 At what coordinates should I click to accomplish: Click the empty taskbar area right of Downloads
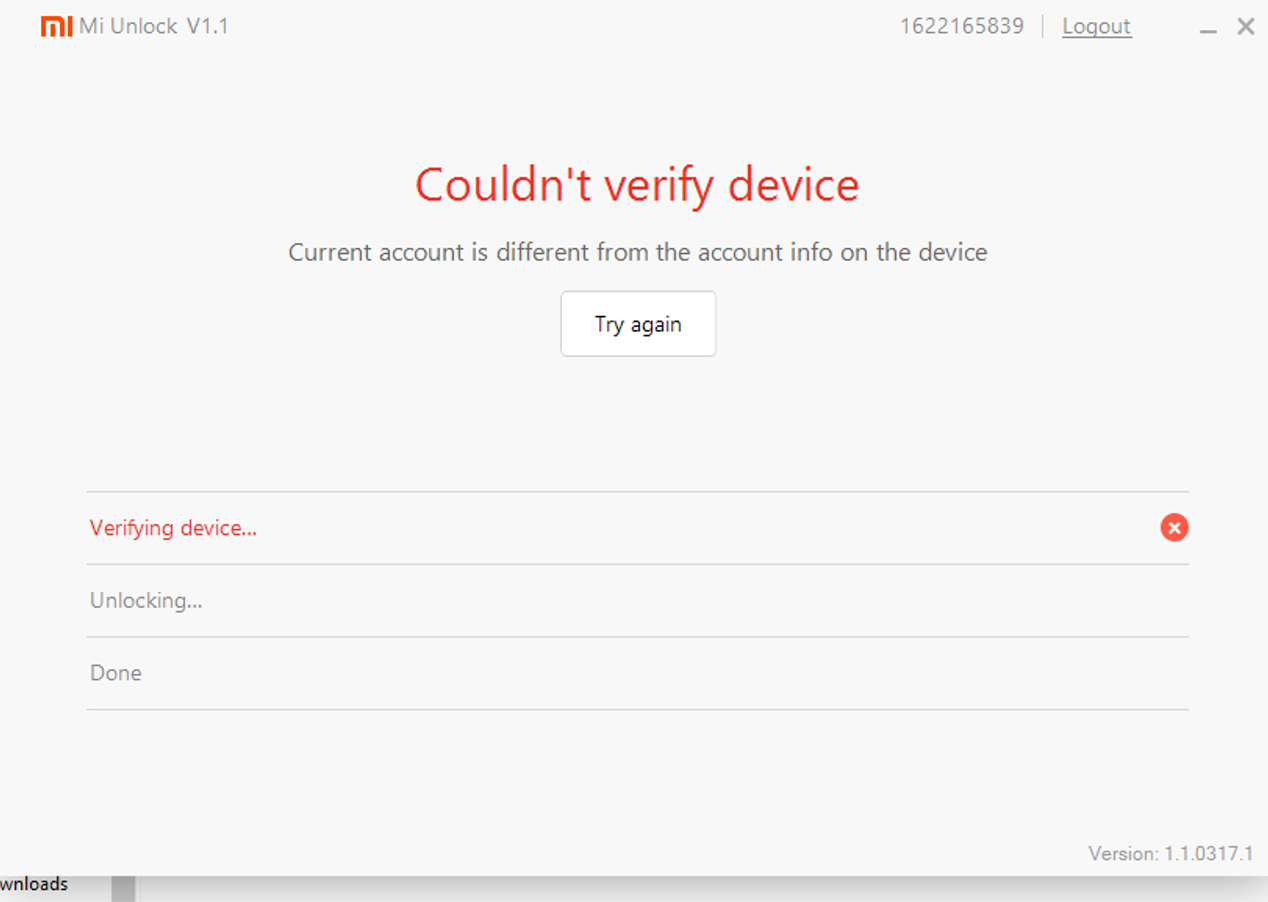tap(700, 890)
